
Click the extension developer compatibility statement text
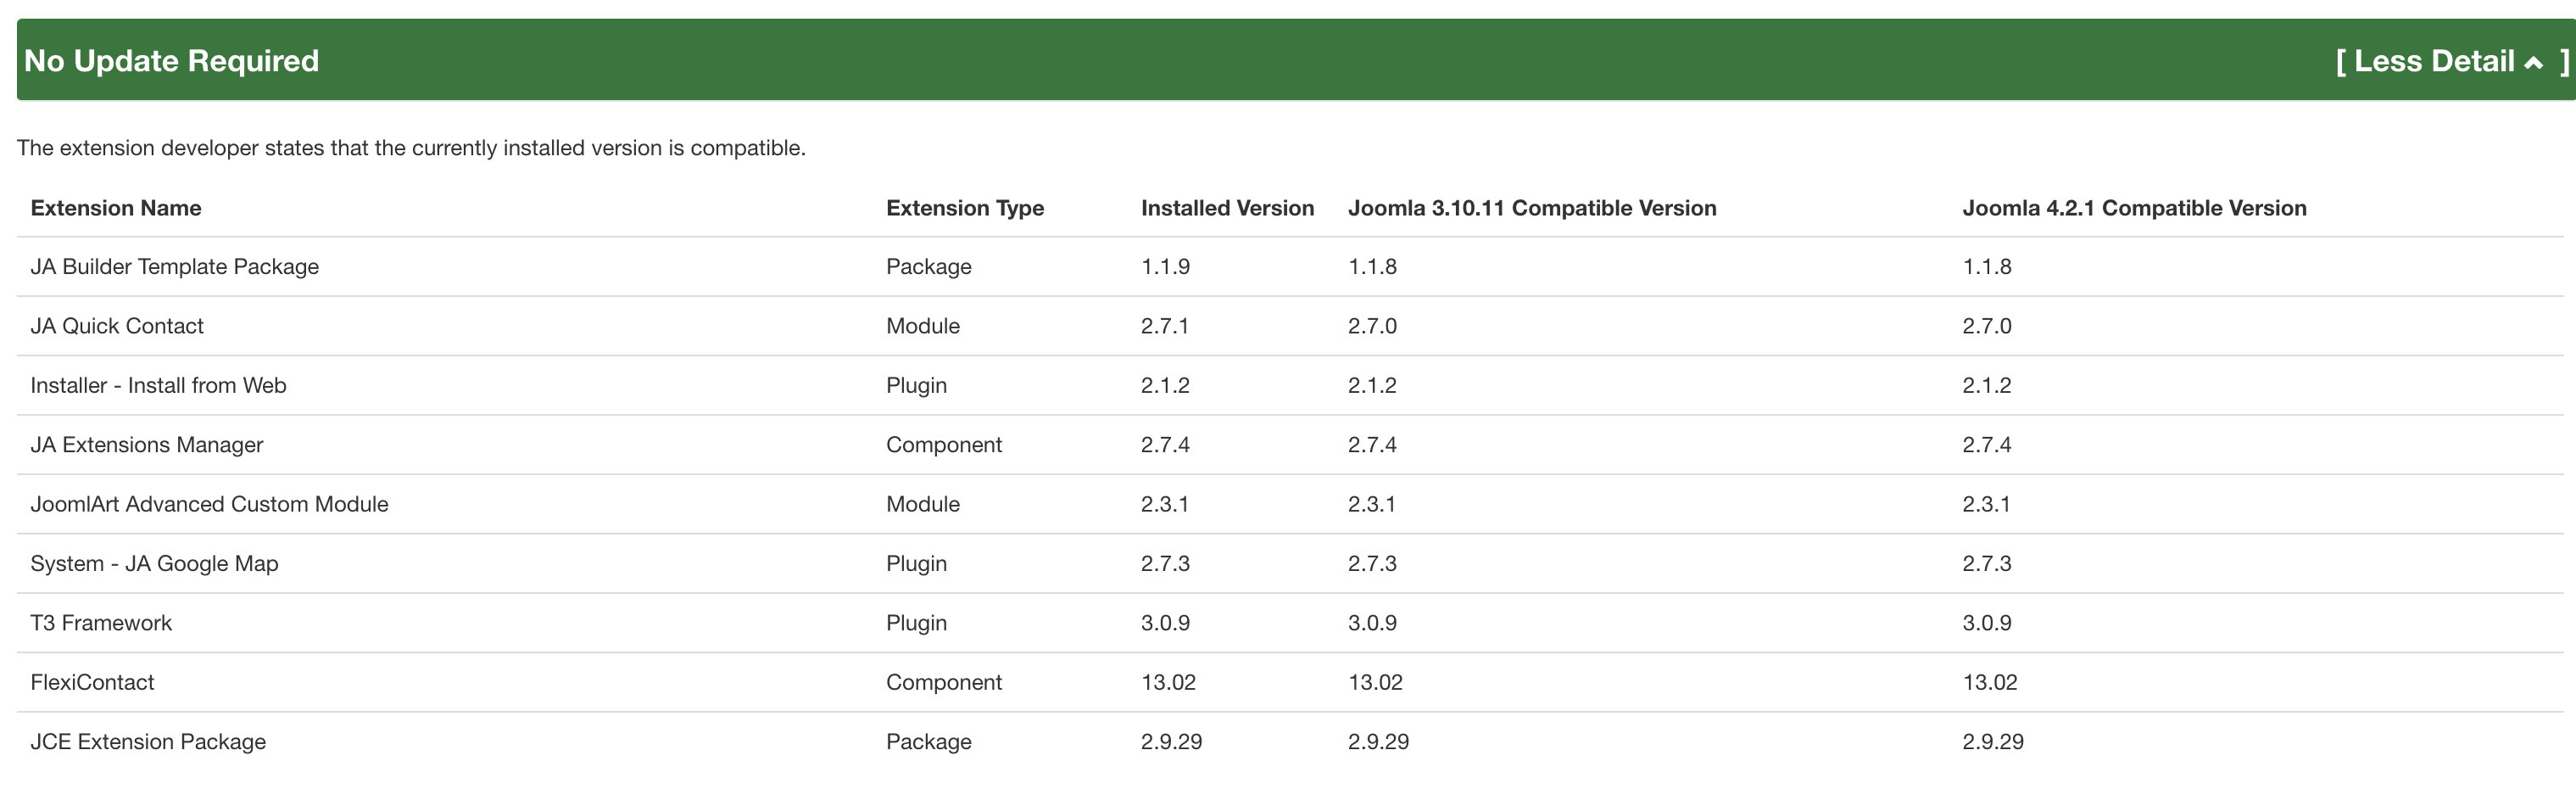pos(411,148)
